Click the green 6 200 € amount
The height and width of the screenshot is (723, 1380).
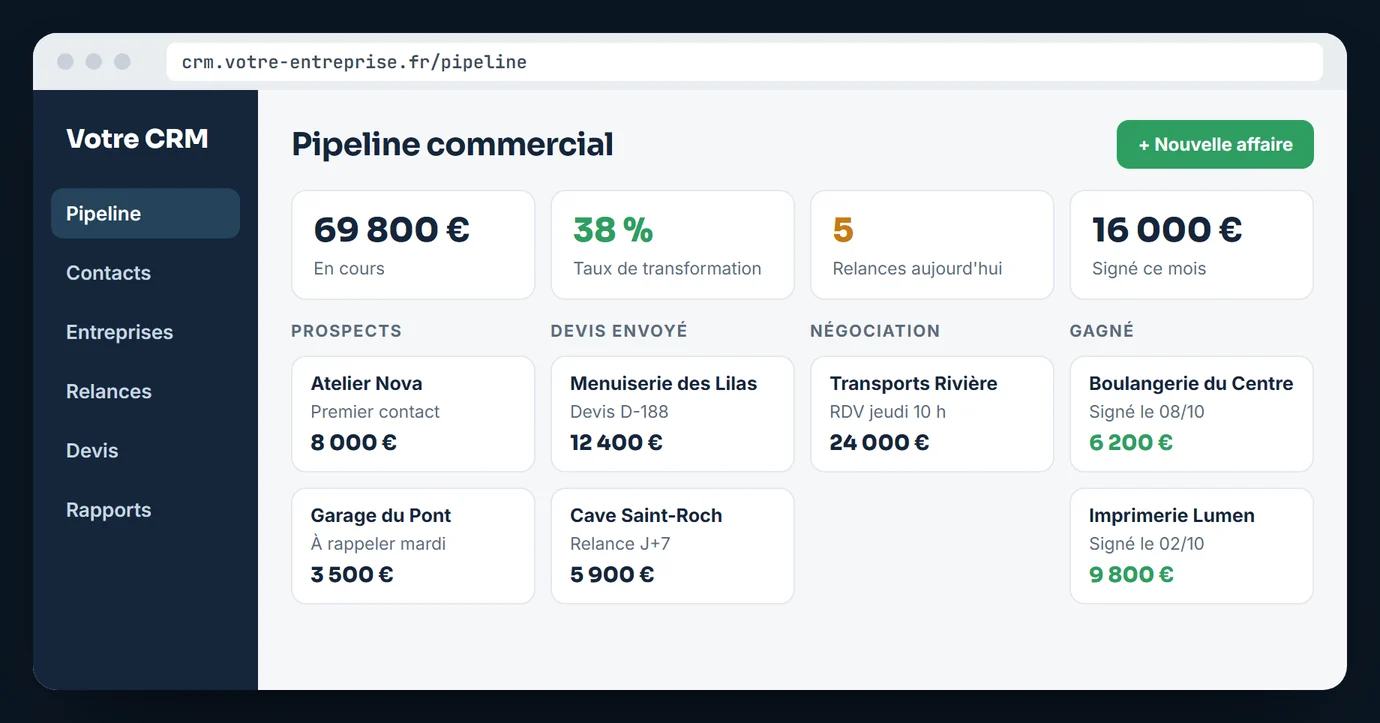click(x=1131, y=442)
